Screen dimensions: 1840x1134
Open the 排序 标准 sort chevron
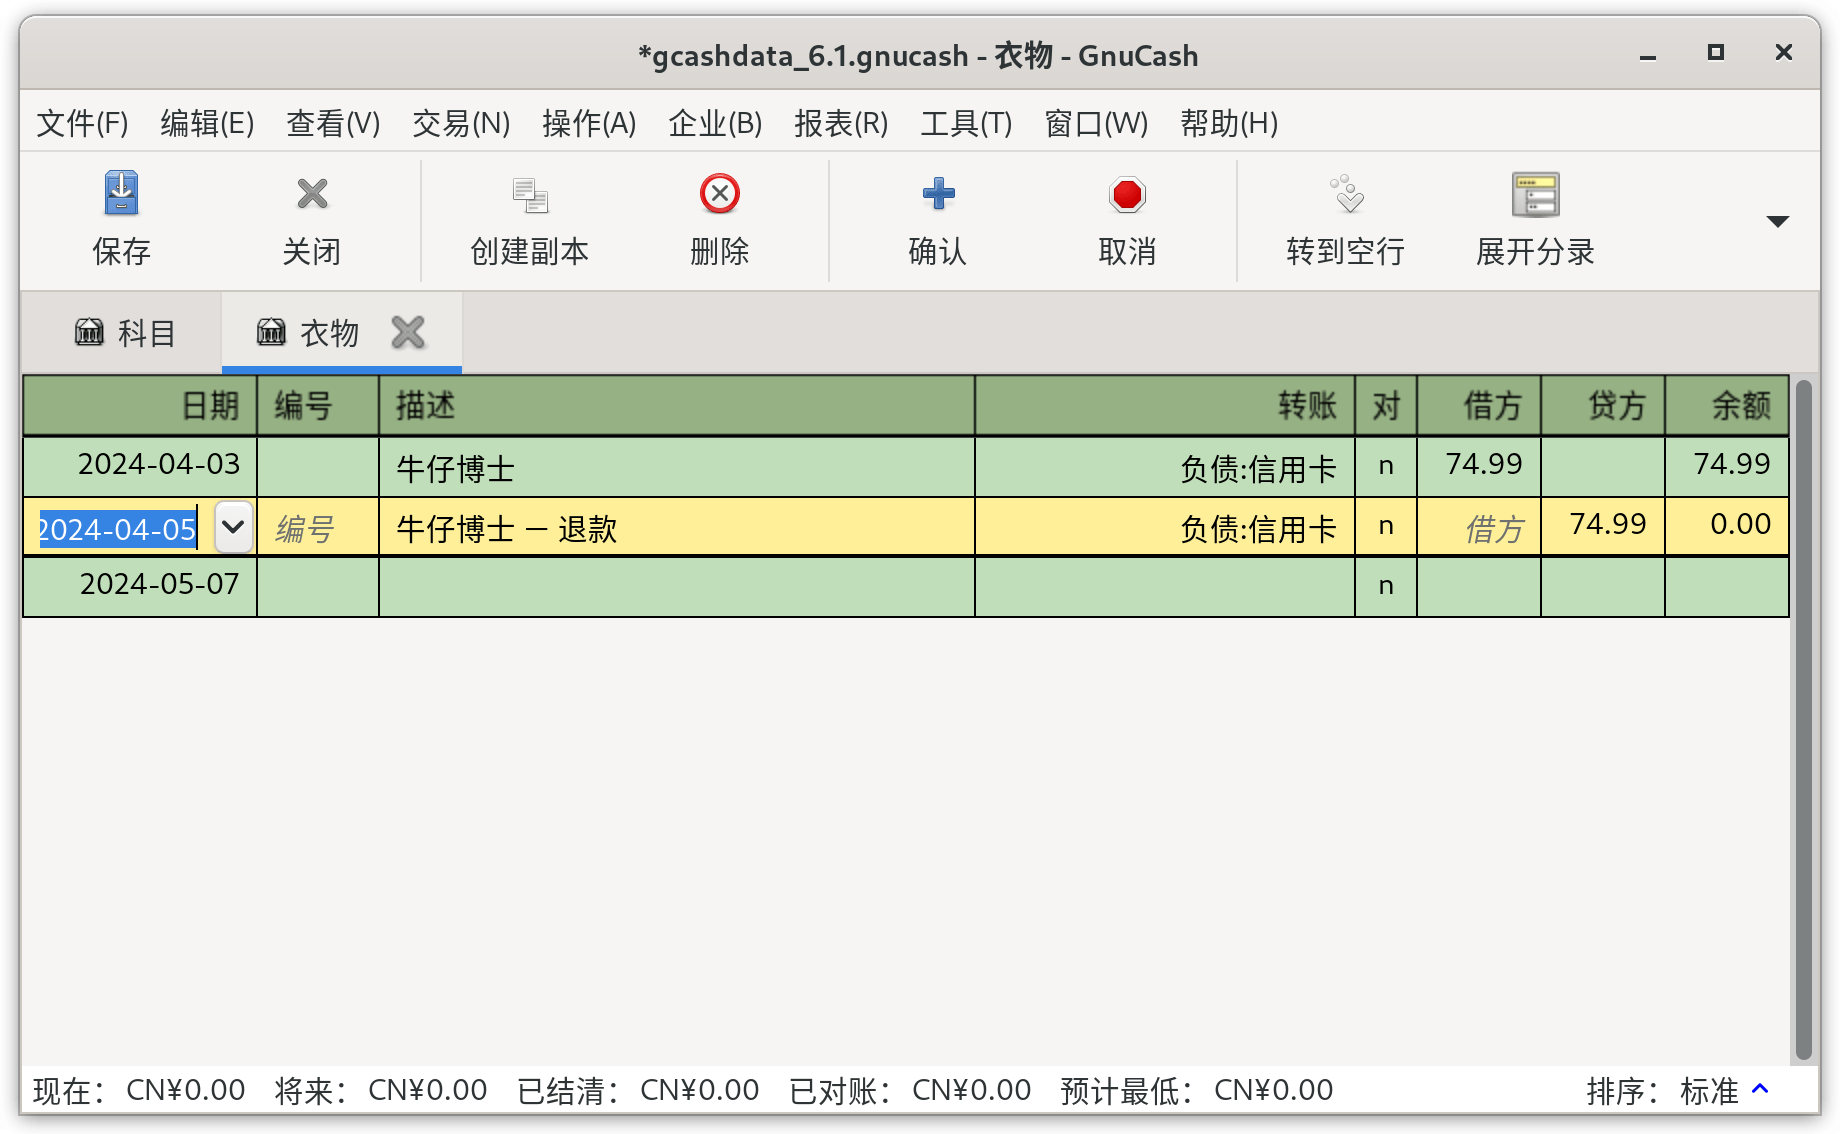(1761, 1089)
